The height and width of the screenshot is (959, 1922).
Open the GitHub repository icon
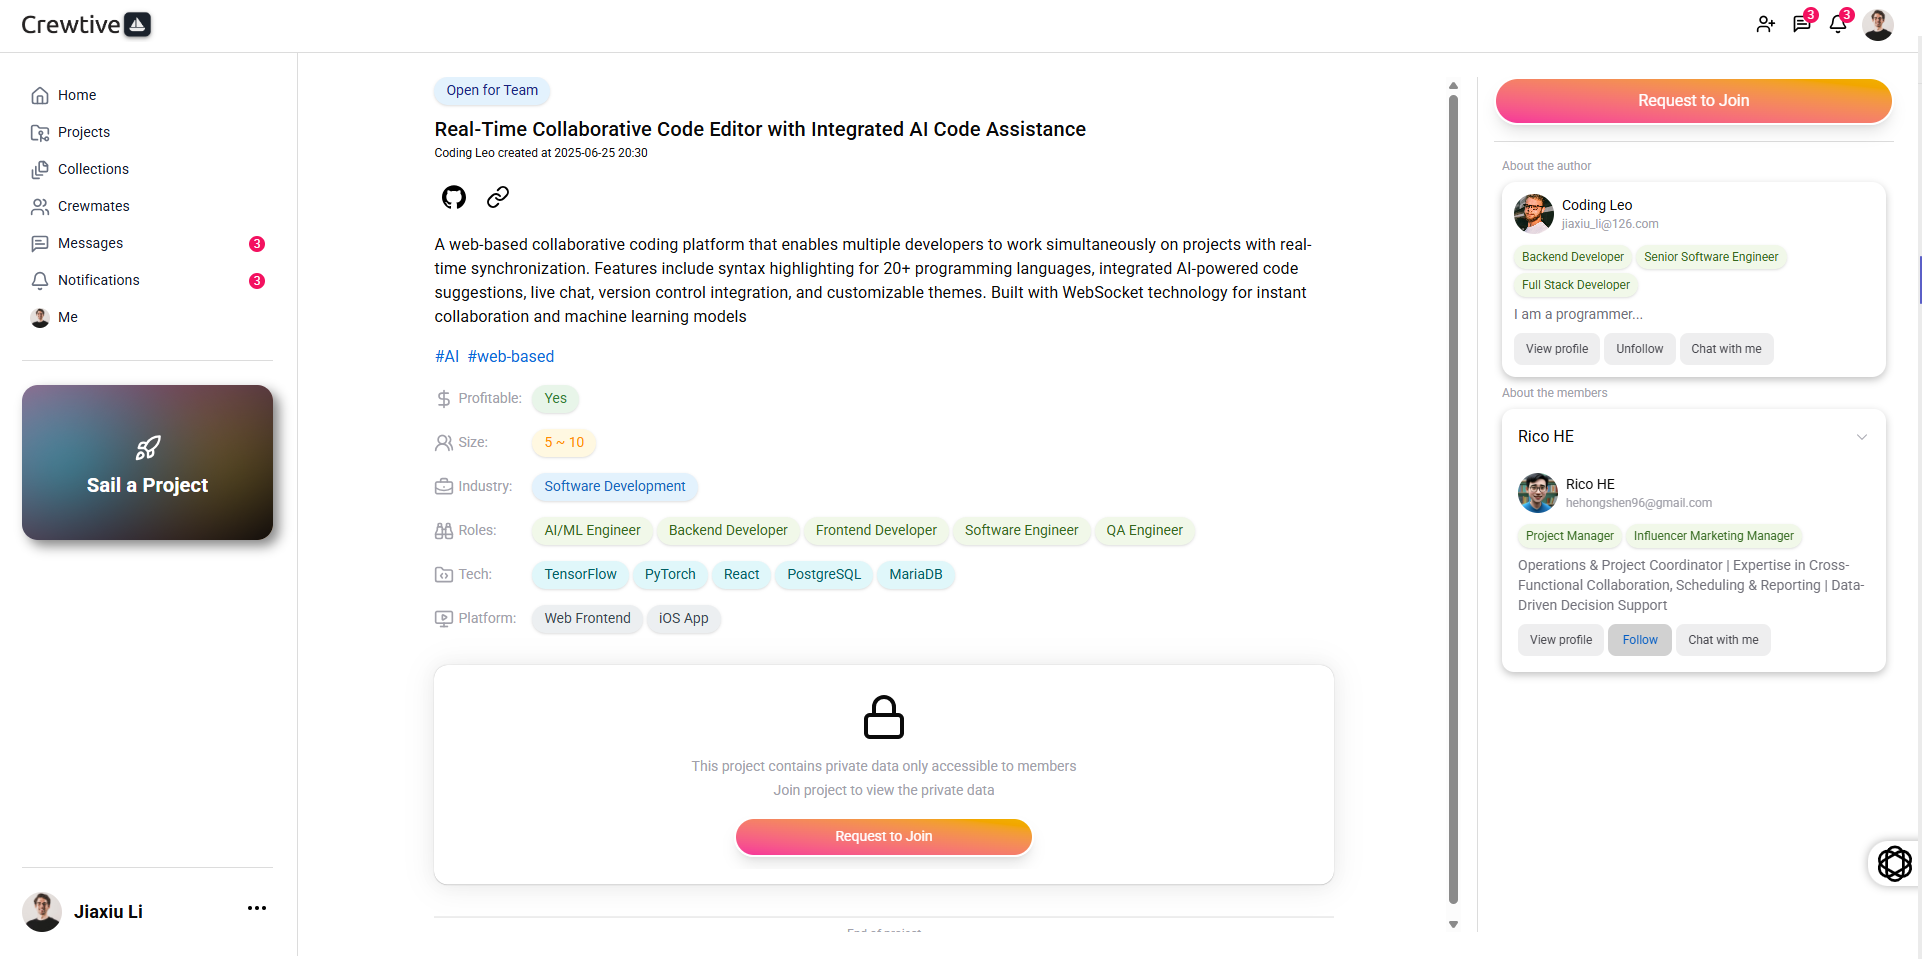454,197
